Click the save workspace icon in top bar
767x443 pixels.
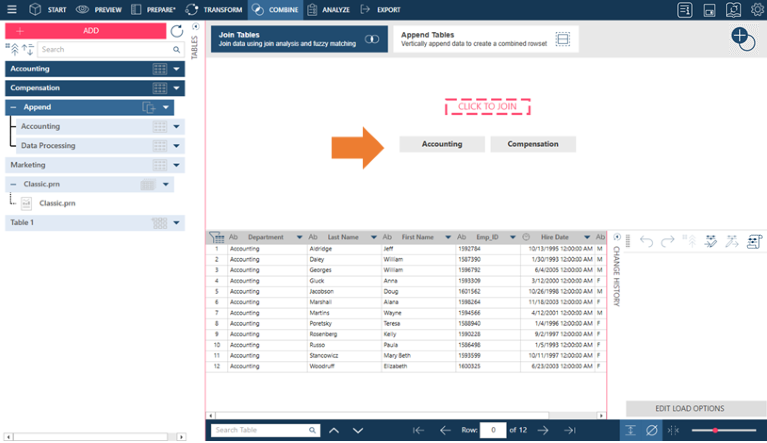pyautogui.click(x=709, y=10)
